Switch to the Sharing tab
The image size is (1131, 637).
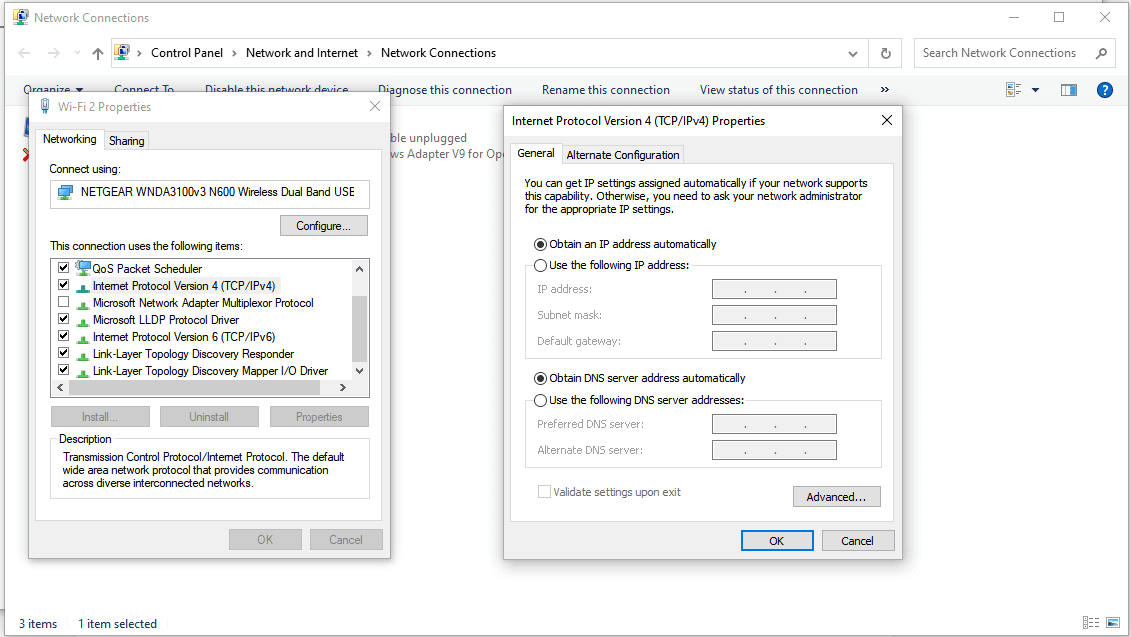(126, 140)
